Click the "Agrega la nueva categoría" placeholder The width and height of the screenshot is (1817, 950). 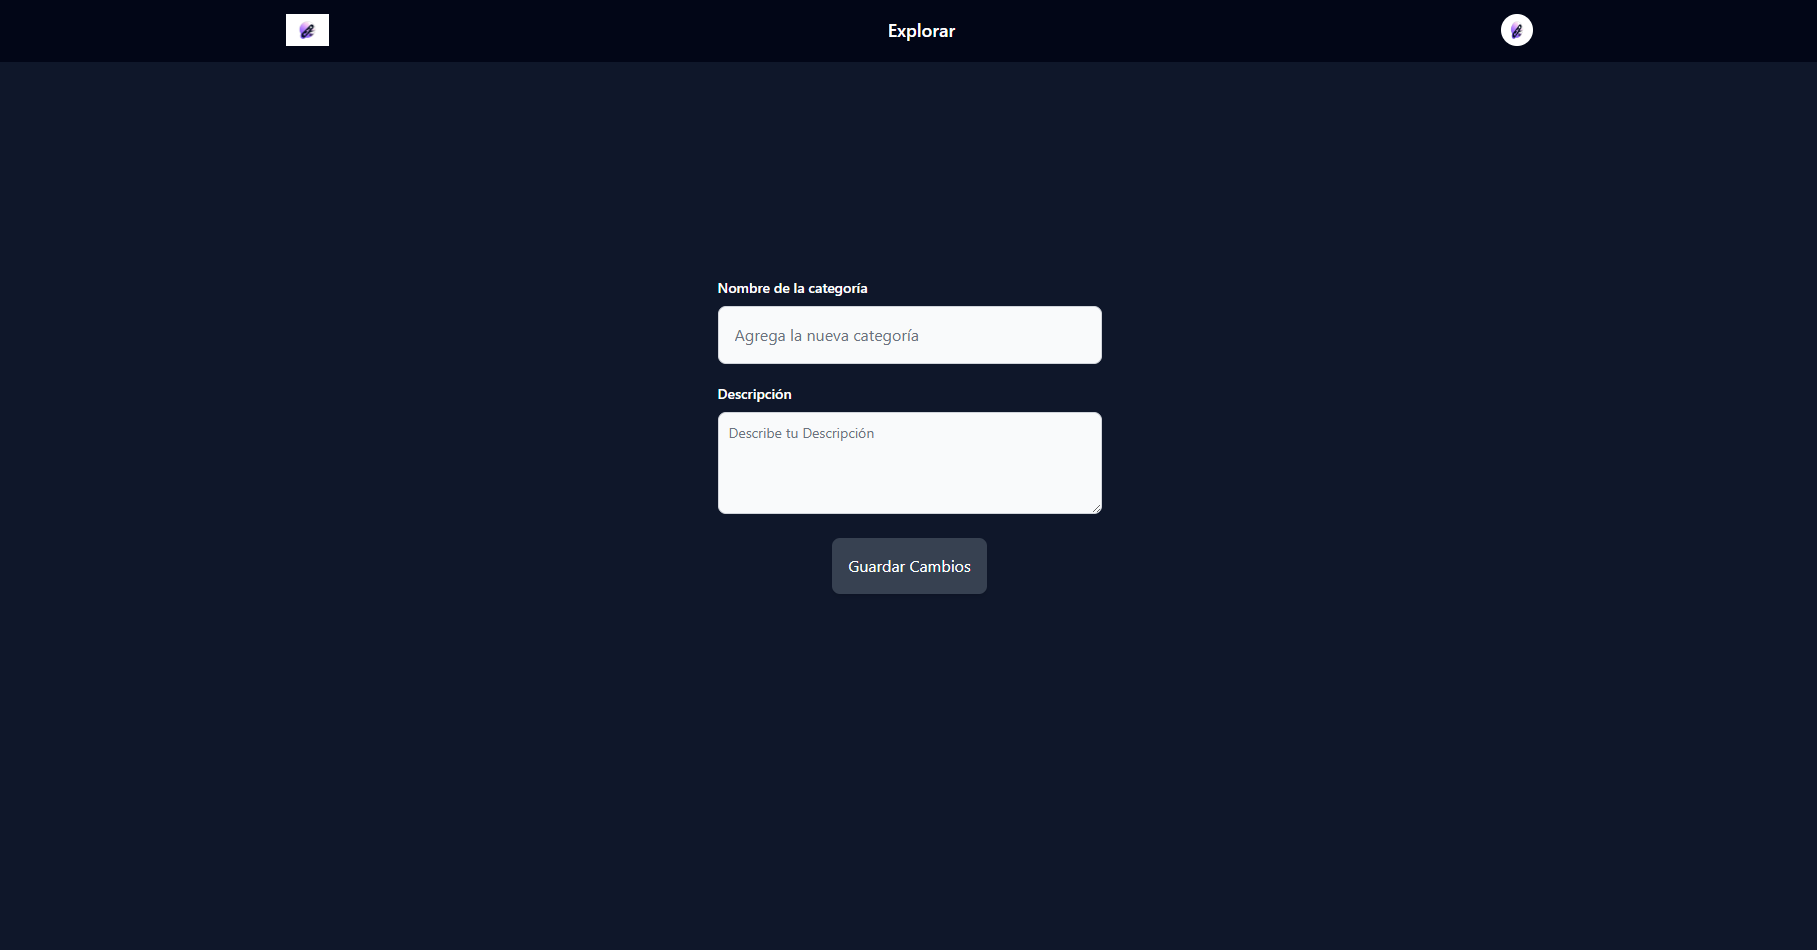coord(826,336)
